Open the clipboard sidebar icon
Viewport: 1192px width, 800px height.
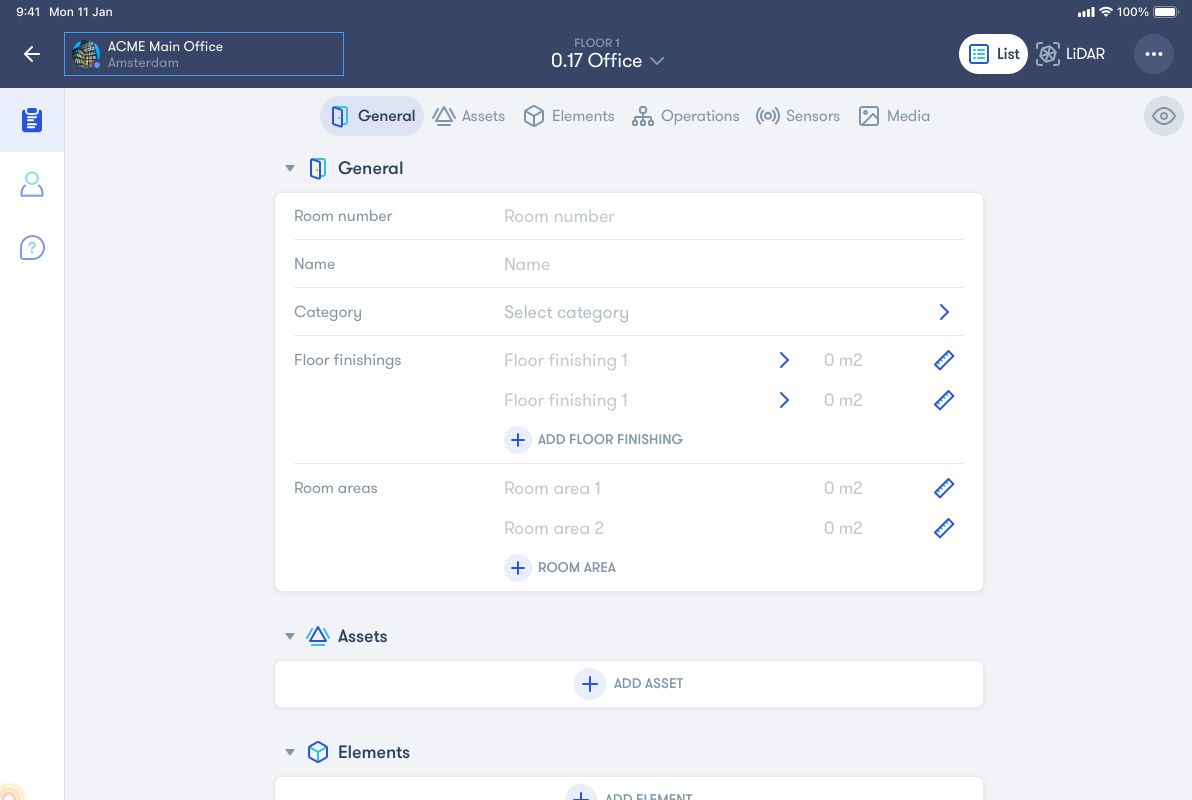[32, 120]
